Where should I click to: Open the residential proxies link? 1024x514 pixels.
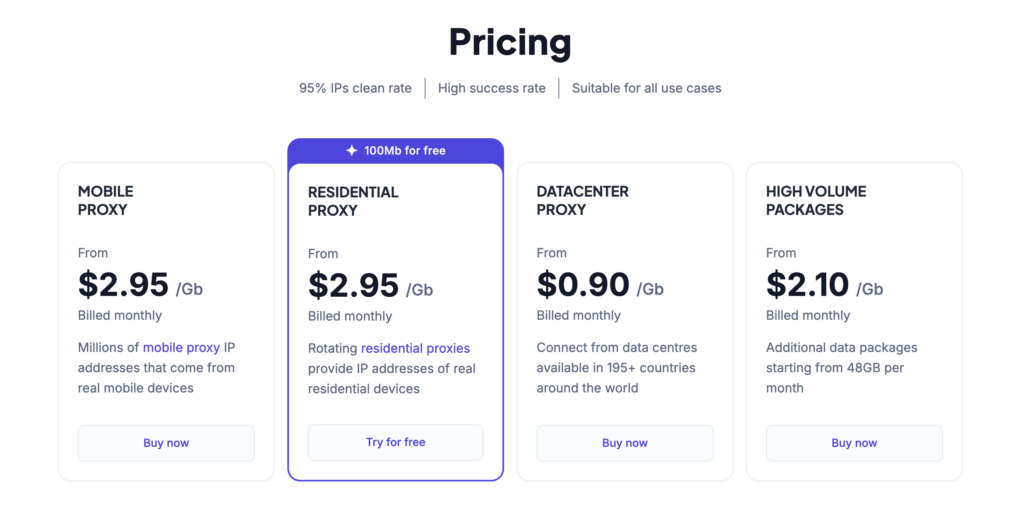[x=415, y=348]
